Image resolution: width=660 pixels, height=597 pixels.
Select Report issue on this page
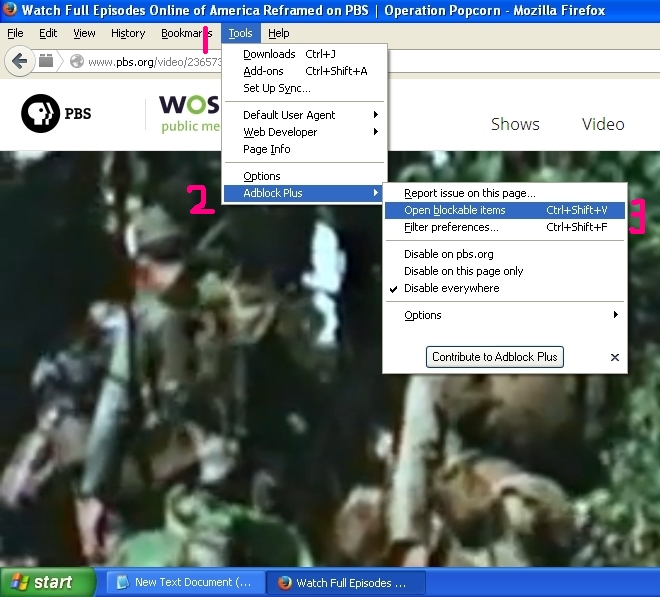pyautogui.click(x=505, y=193)
